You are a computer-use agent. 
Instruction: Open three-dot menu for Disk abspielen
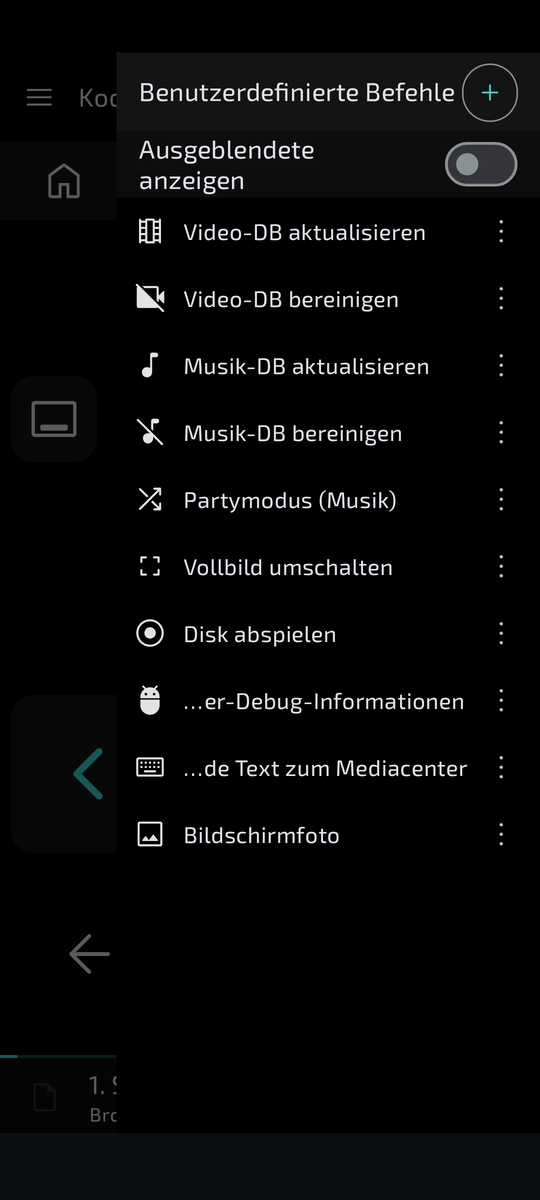pyautogui.click(x=501, y=634)
